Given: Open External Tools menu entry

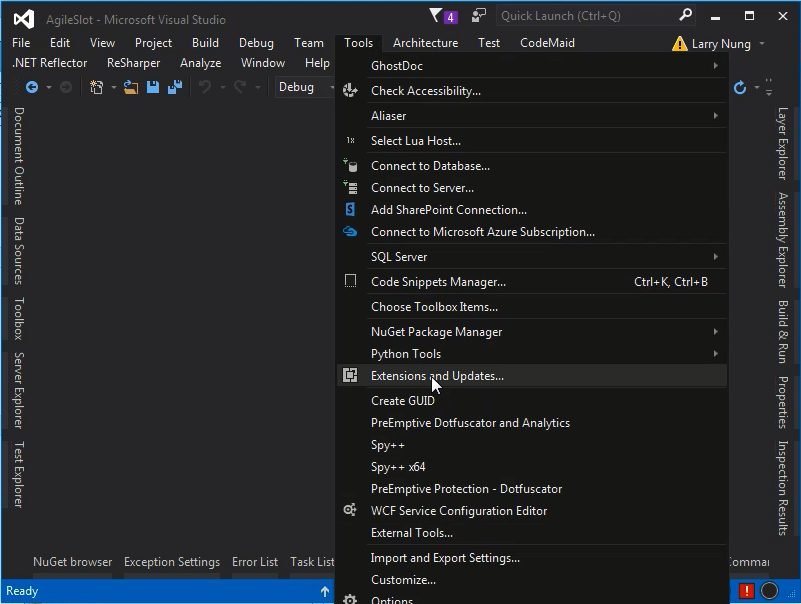Looking at the screenshot, I should pos(531,532).
